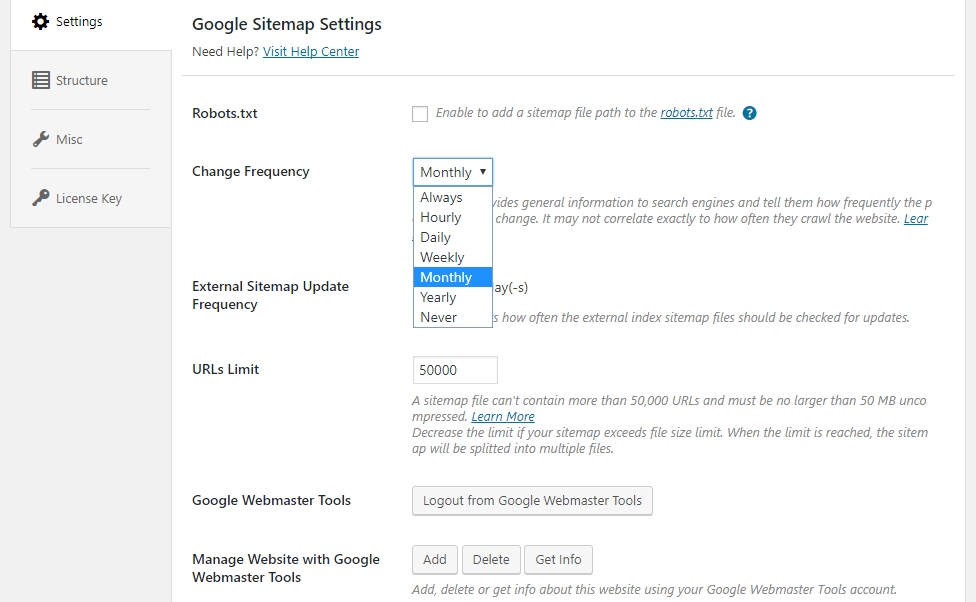Click the Google Sitemap Settings heading

(287, 24)
